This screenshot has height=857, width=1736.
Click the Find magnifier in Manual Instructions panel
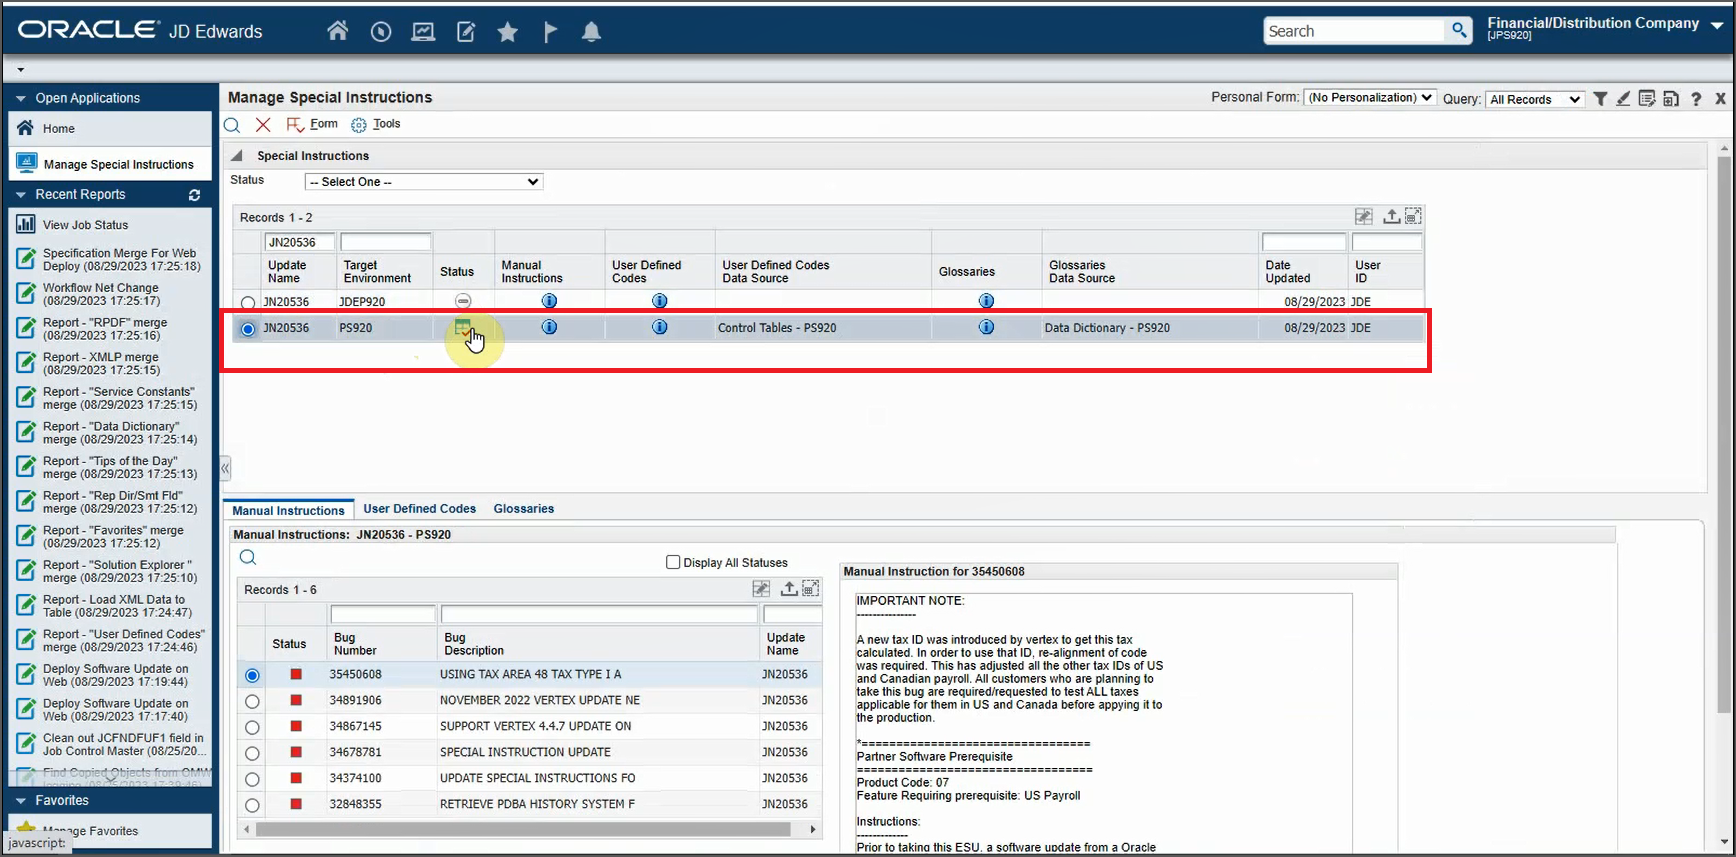[248, 558]
